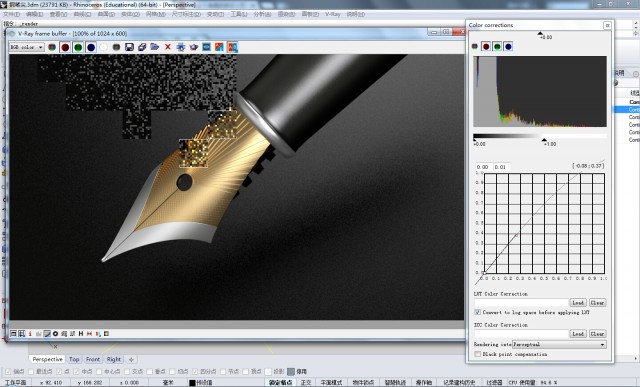Expand Rendering intent Perceptual dropdown
This screenshot has width=640, height=387.
coord(560,345)
